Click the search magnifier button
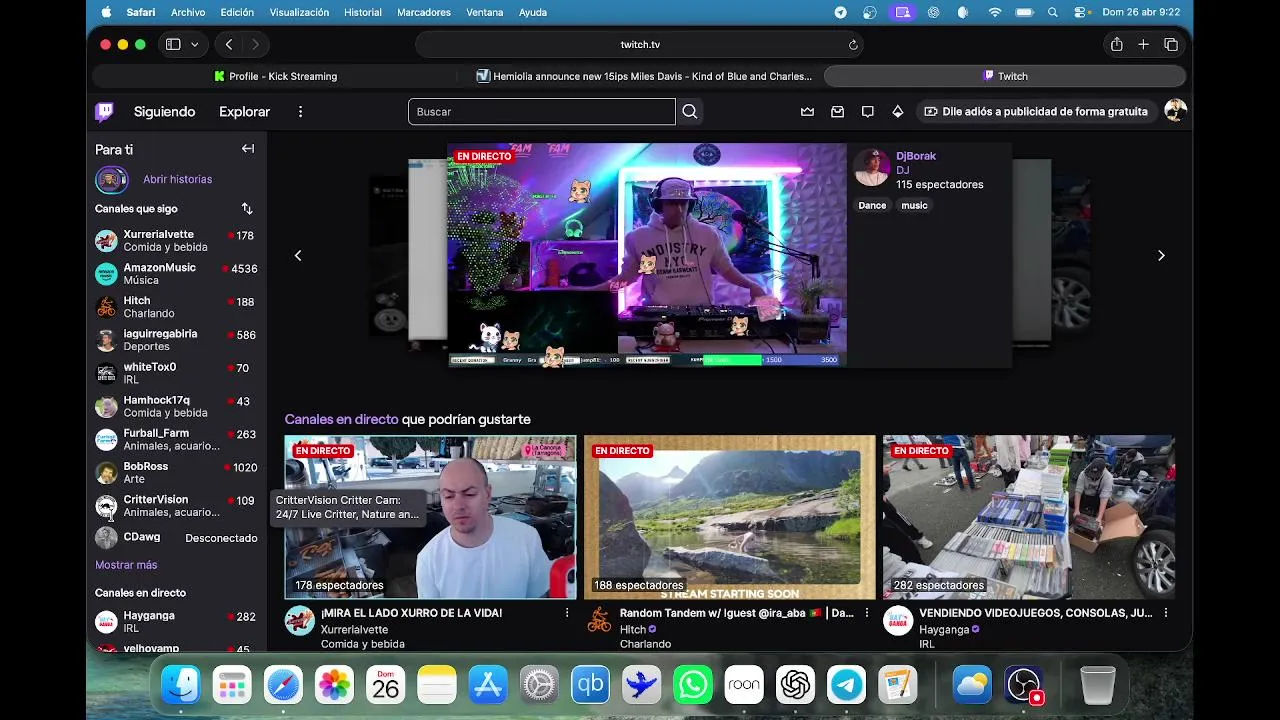This screenshot has height=720, width=1280. pos(690,112)
